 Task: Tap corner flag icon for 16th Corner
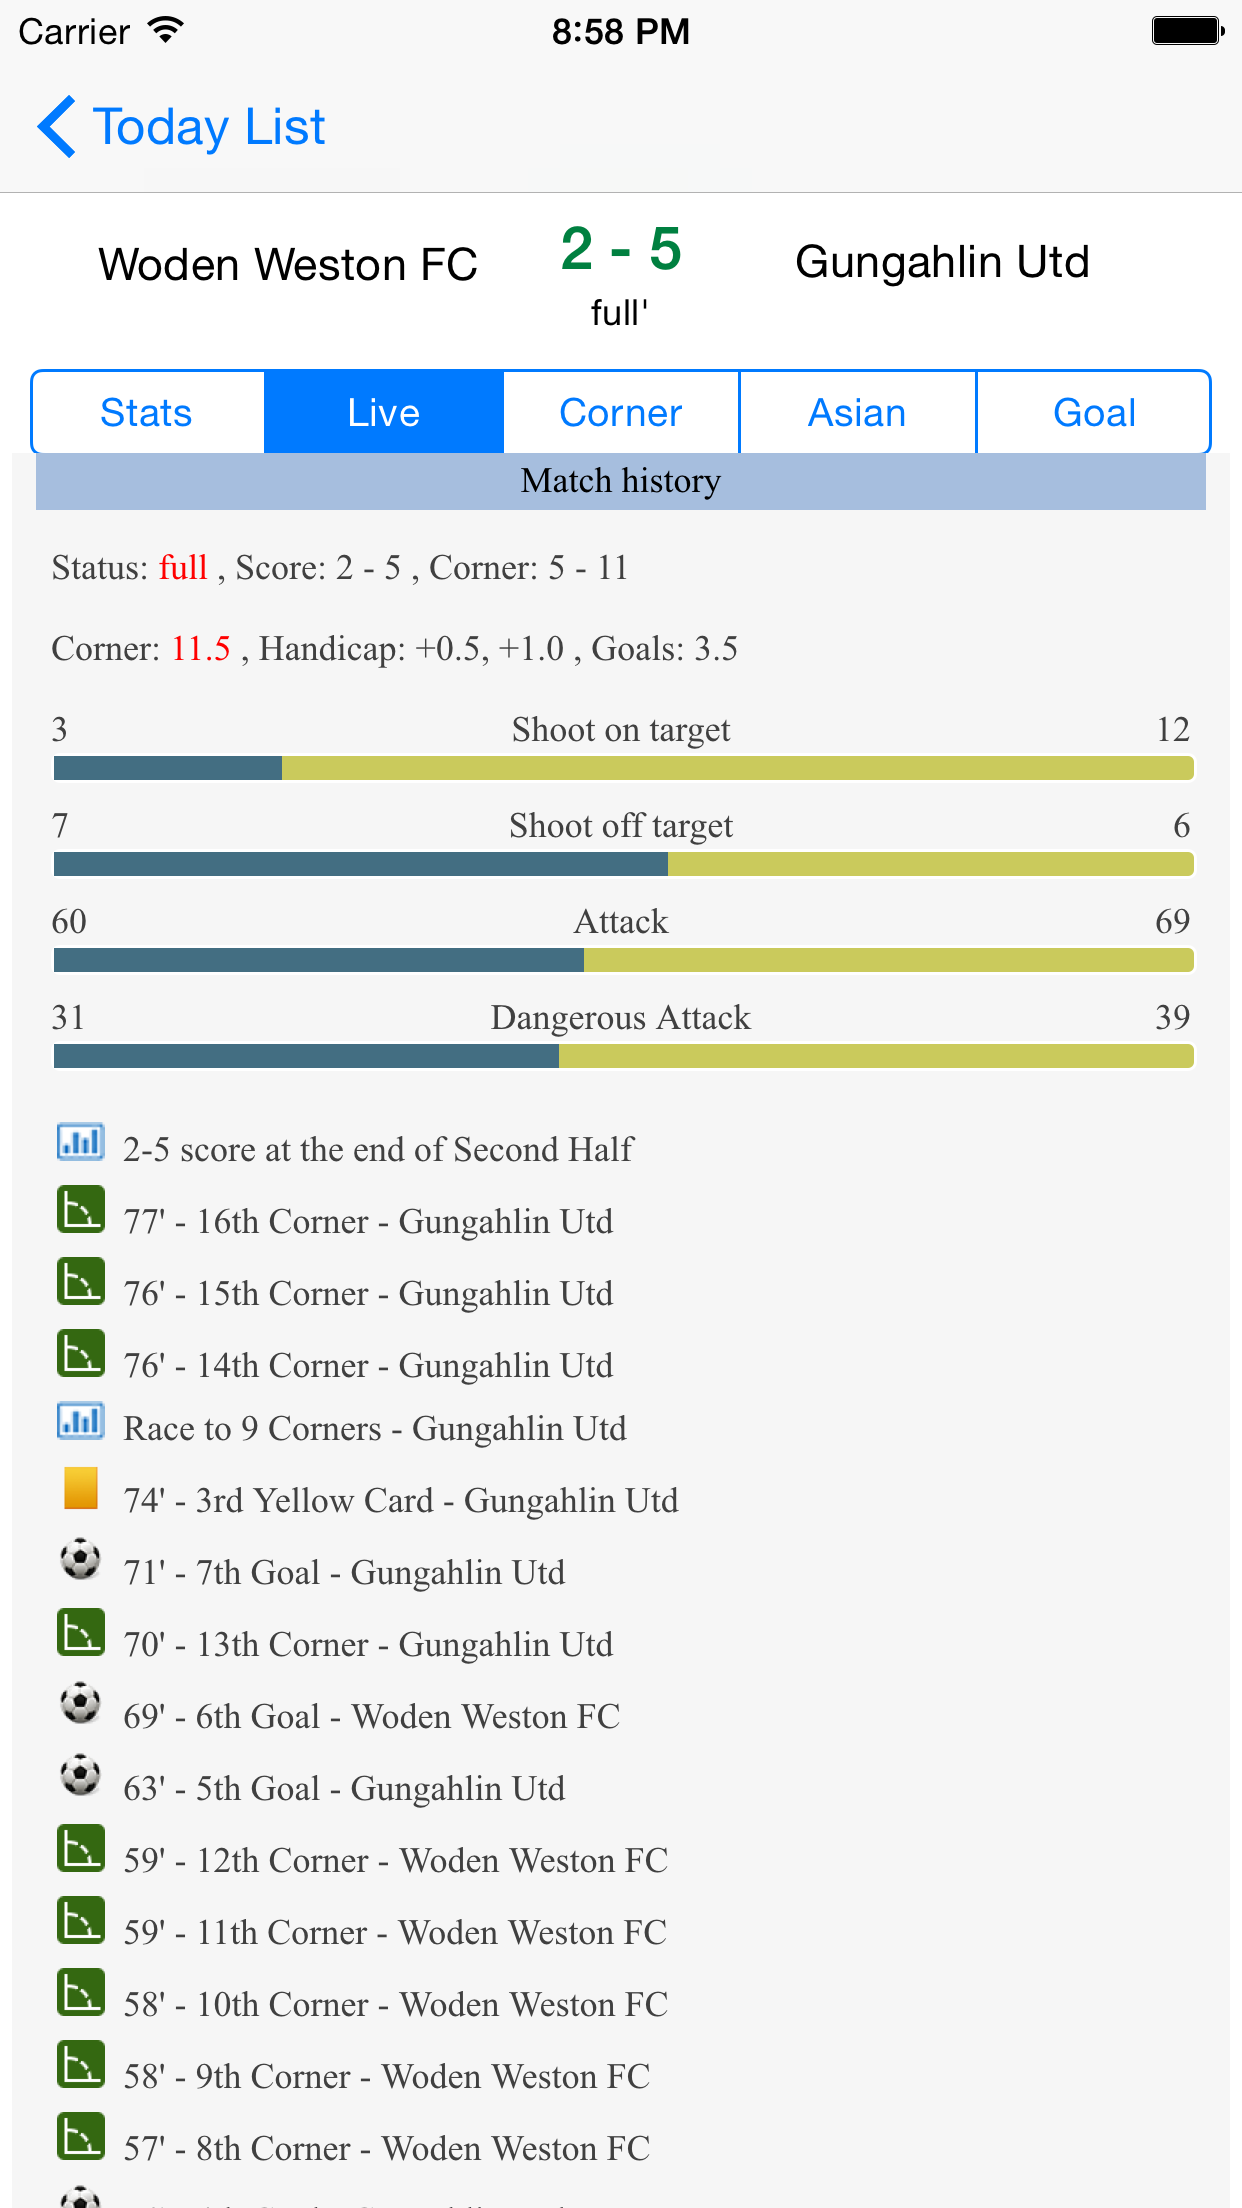(x=80, y=1210)
